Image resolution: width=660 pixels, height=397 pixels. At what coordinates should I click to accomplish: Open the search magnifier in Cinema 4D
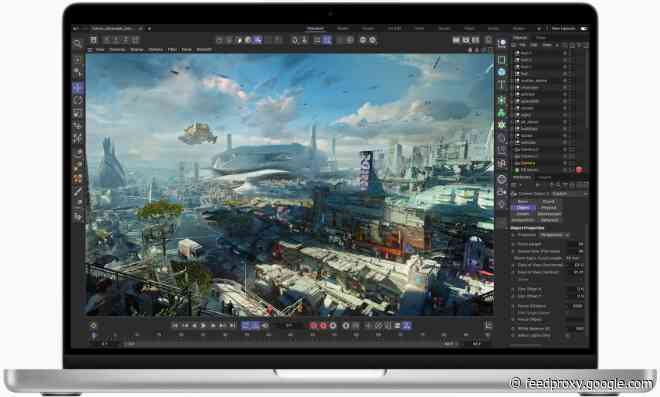pos(77,43)
